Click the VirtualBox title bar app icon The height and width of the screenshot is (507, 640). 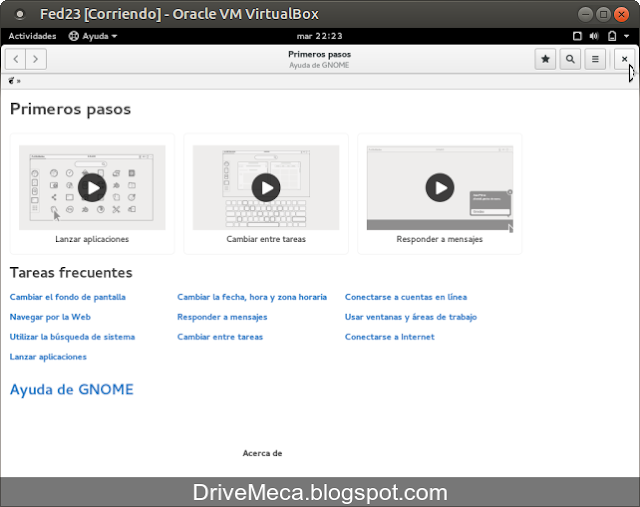(x=19, y=15)
